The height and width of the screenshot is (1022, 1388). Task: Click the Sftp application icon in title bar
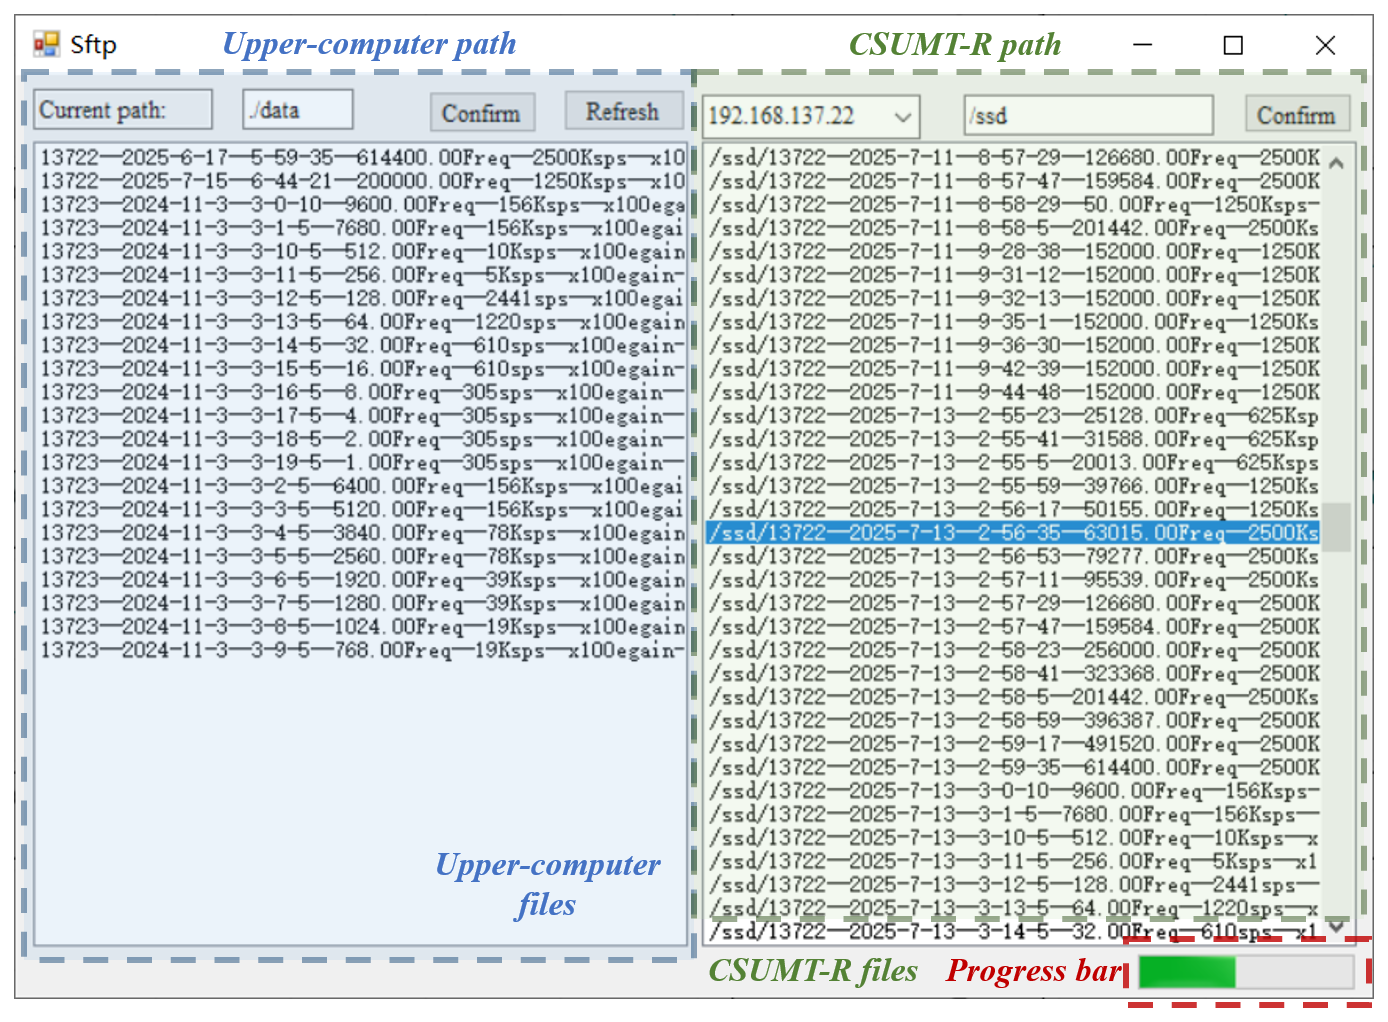[46, 44]
